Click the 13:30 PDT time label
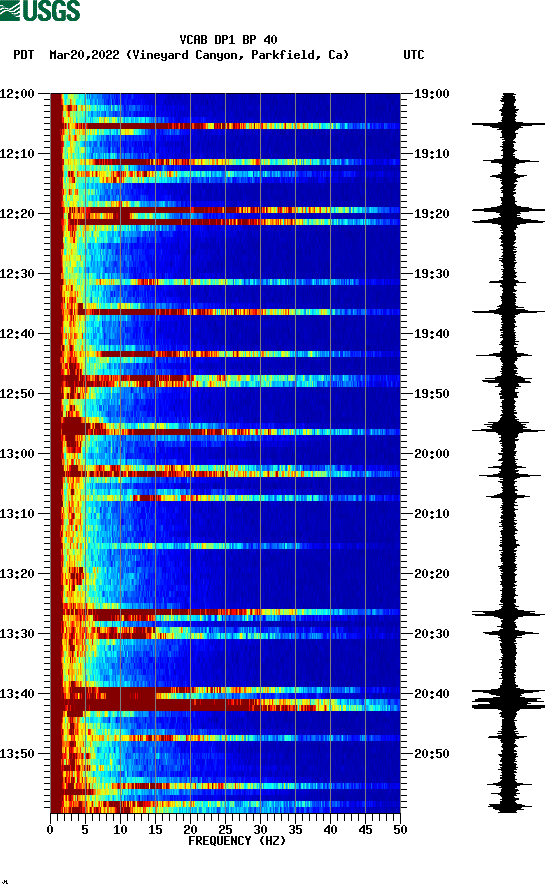 [x=17, y=634]
